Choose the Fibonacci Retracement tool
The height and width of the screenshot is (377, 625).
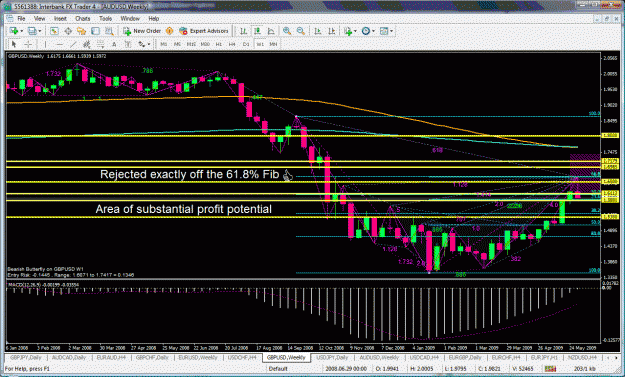pyautogui.click(x=100, y=44)
